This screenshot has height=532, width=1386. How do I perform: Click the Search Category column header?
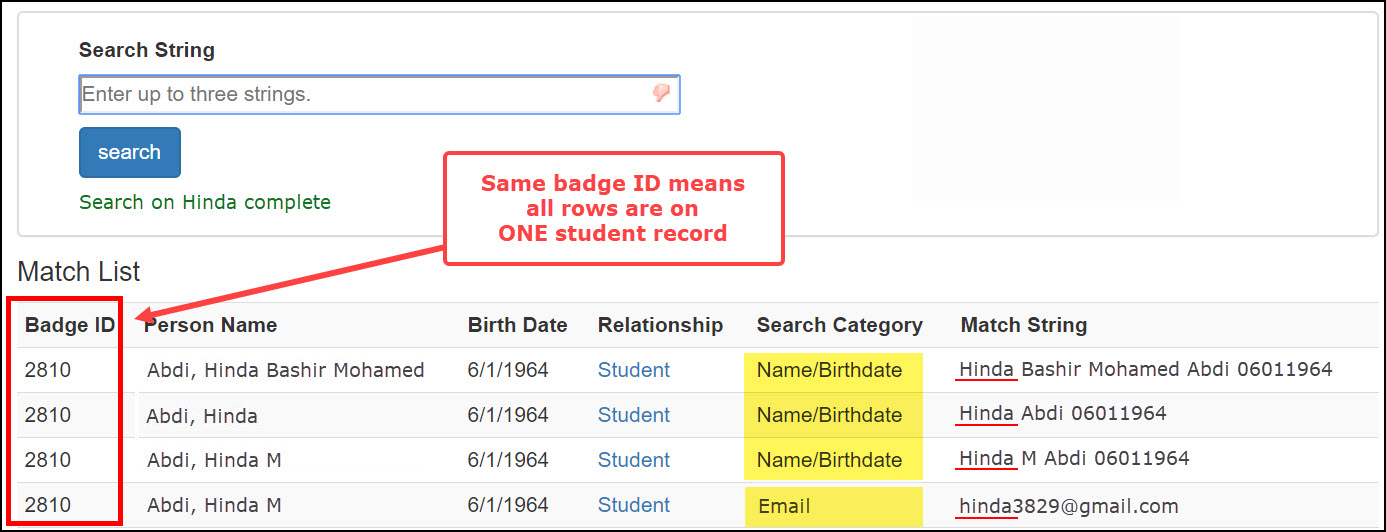point(839,325)
